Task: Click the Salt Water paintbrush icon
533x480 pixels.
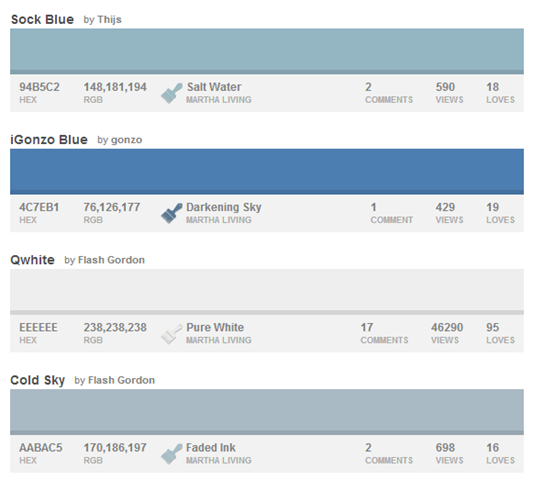Action: click(172, 93)
